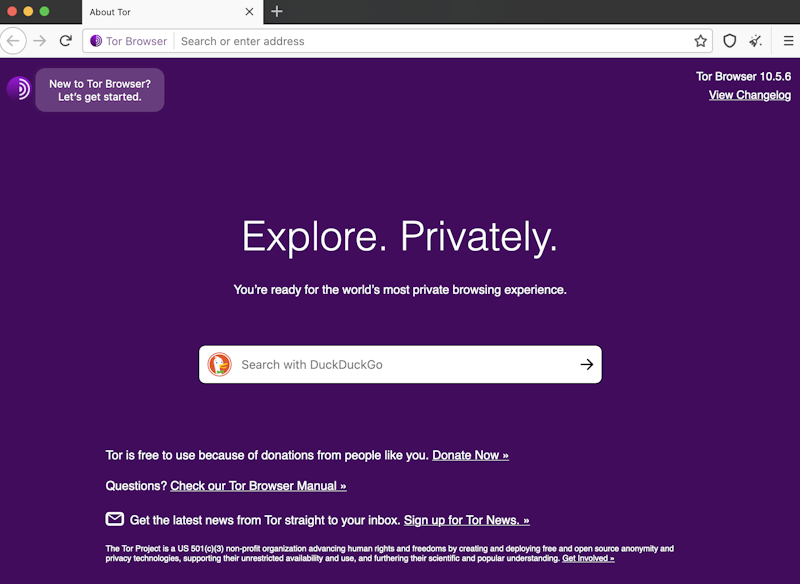Open a new tab with the plus button
The width and height of the screenshot is (800, 584).
click(x=277, y=12)
